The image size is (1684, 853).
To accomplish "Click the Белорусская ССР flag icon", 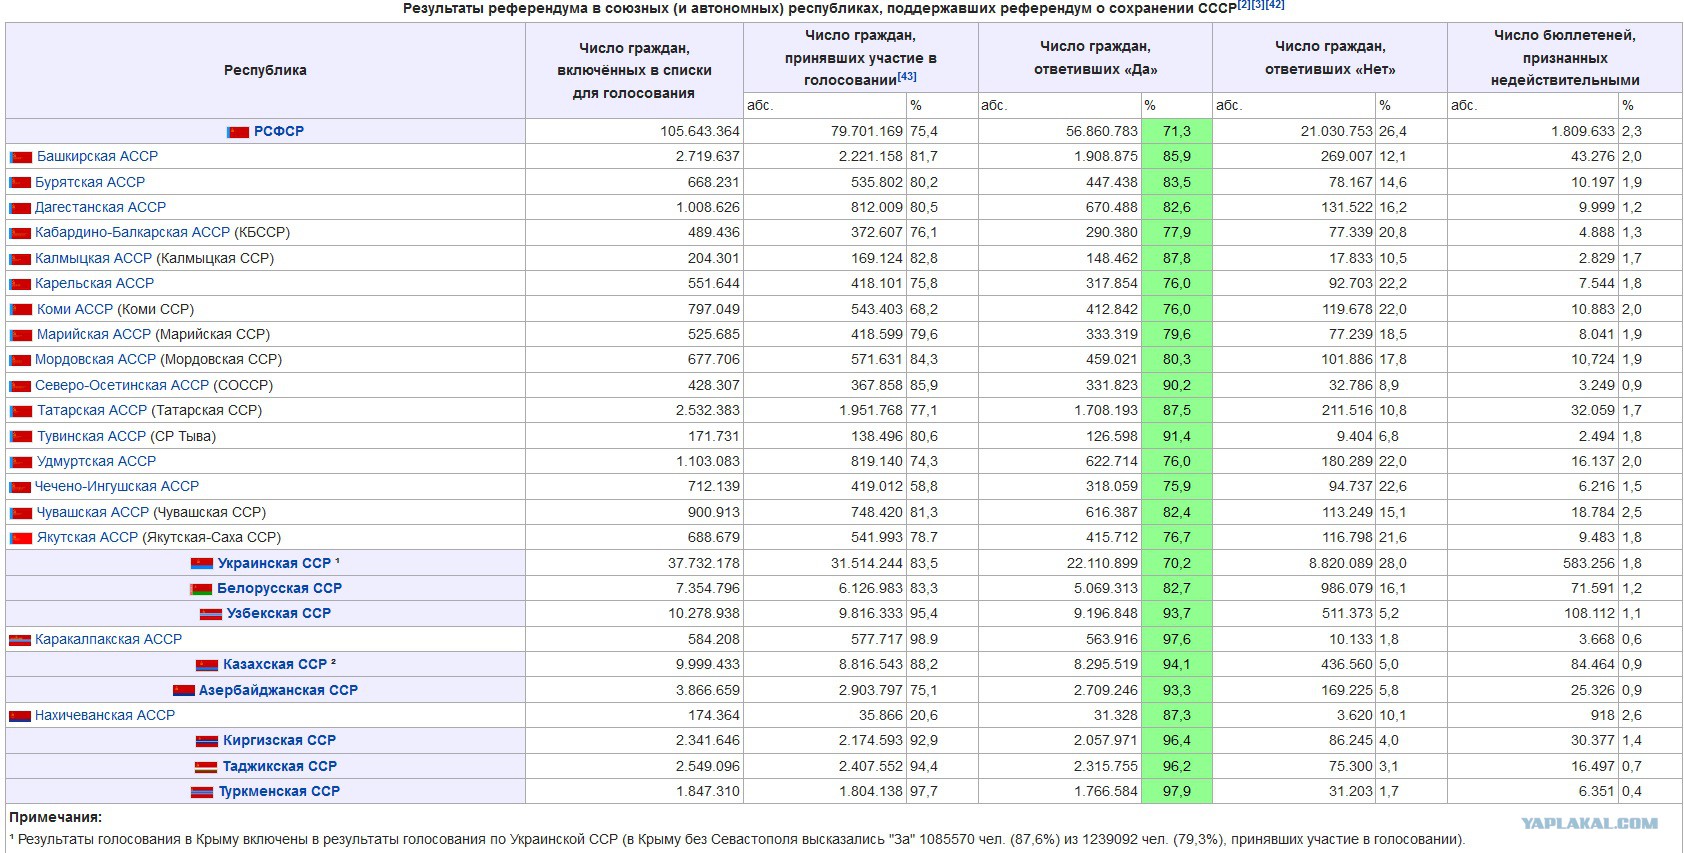I will coord(201,589).
